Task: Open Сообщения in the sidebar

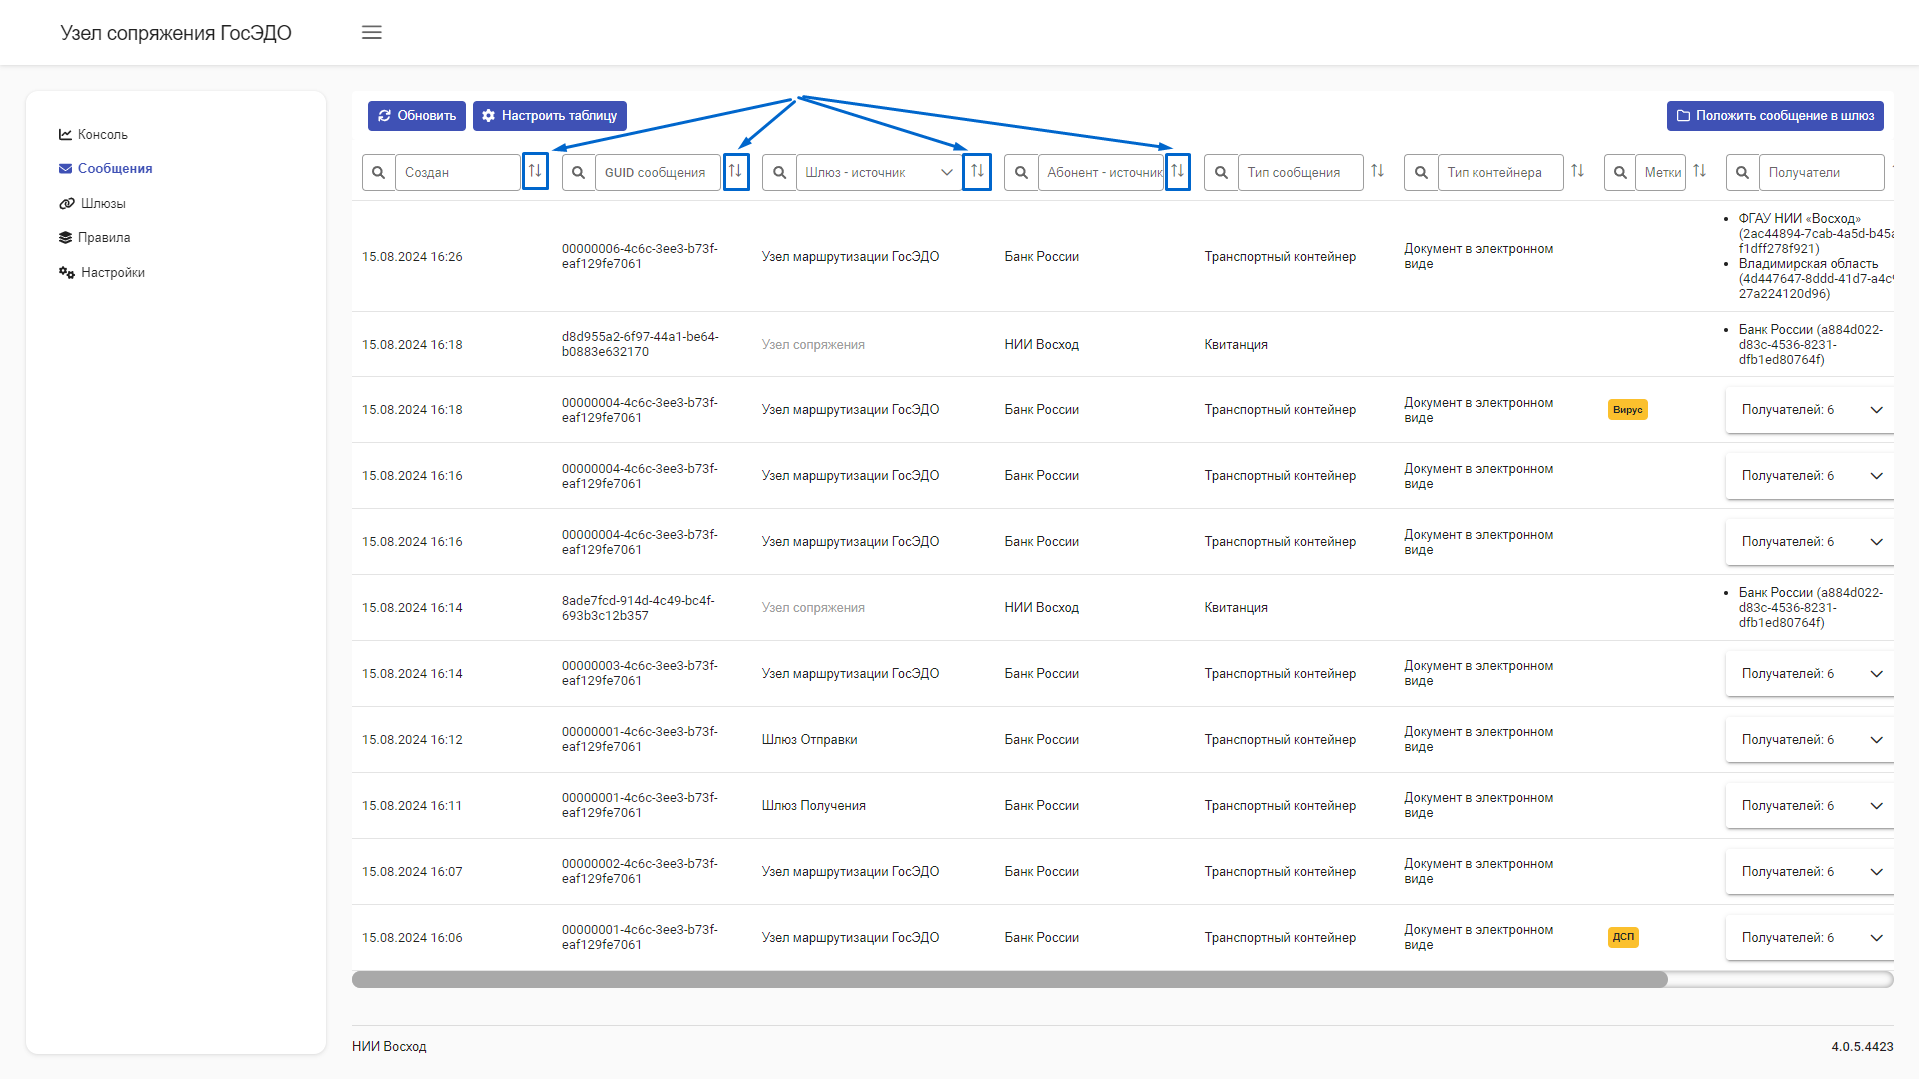Action: [105, 168]
